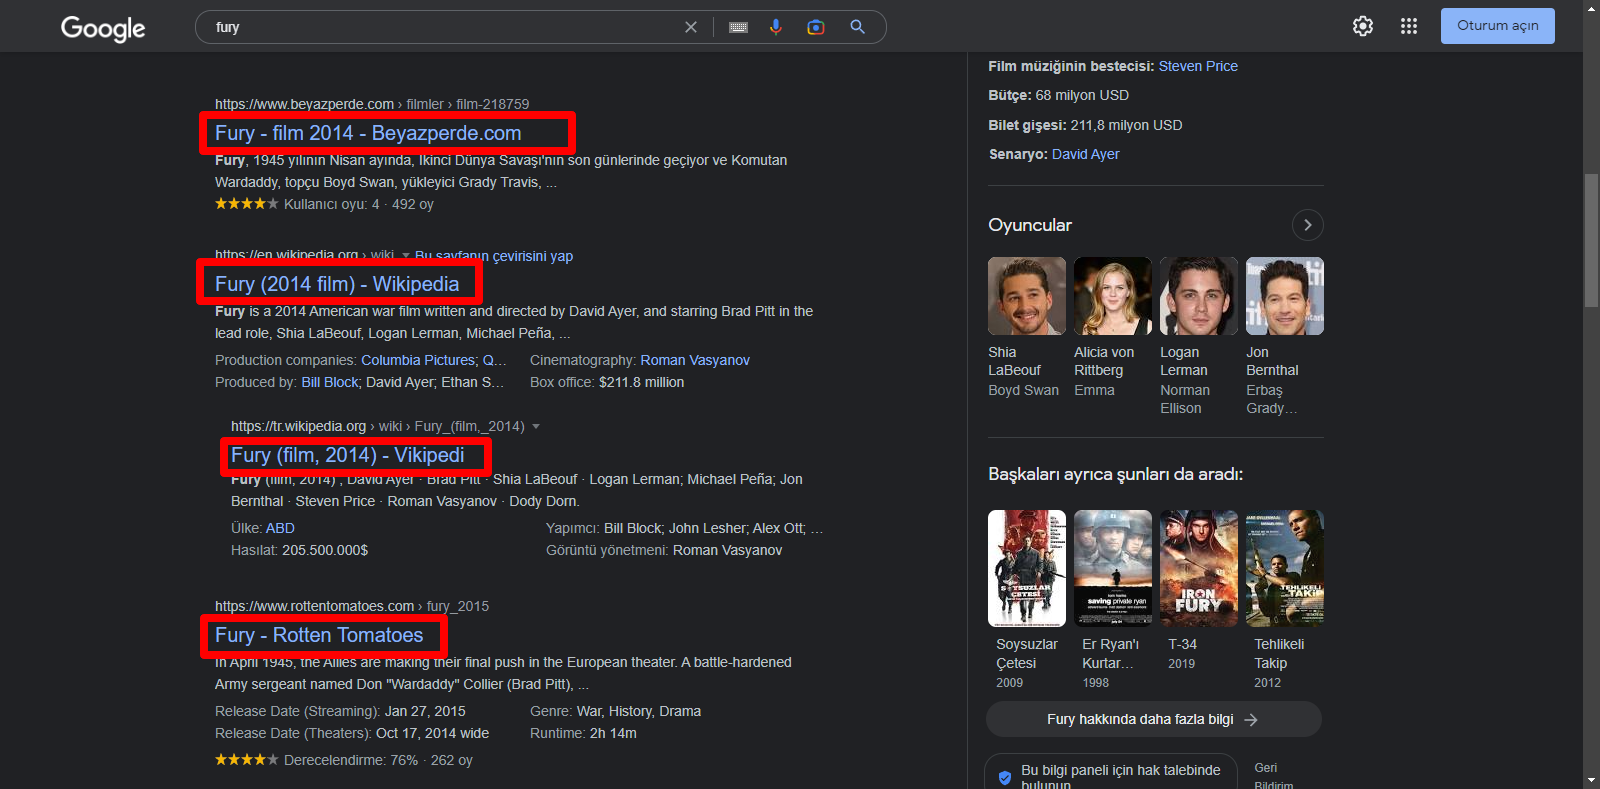The image size is (1600, 789).
Task: Open the Bill Block producer link
Action: coord(330,382)
